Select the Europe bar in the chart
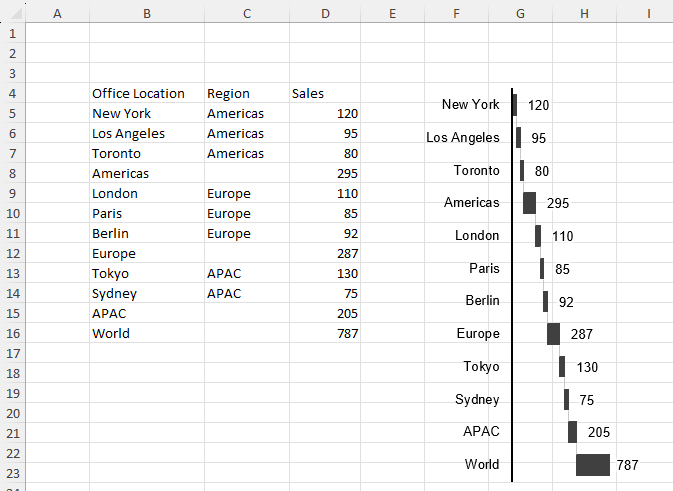 (553, 334)
